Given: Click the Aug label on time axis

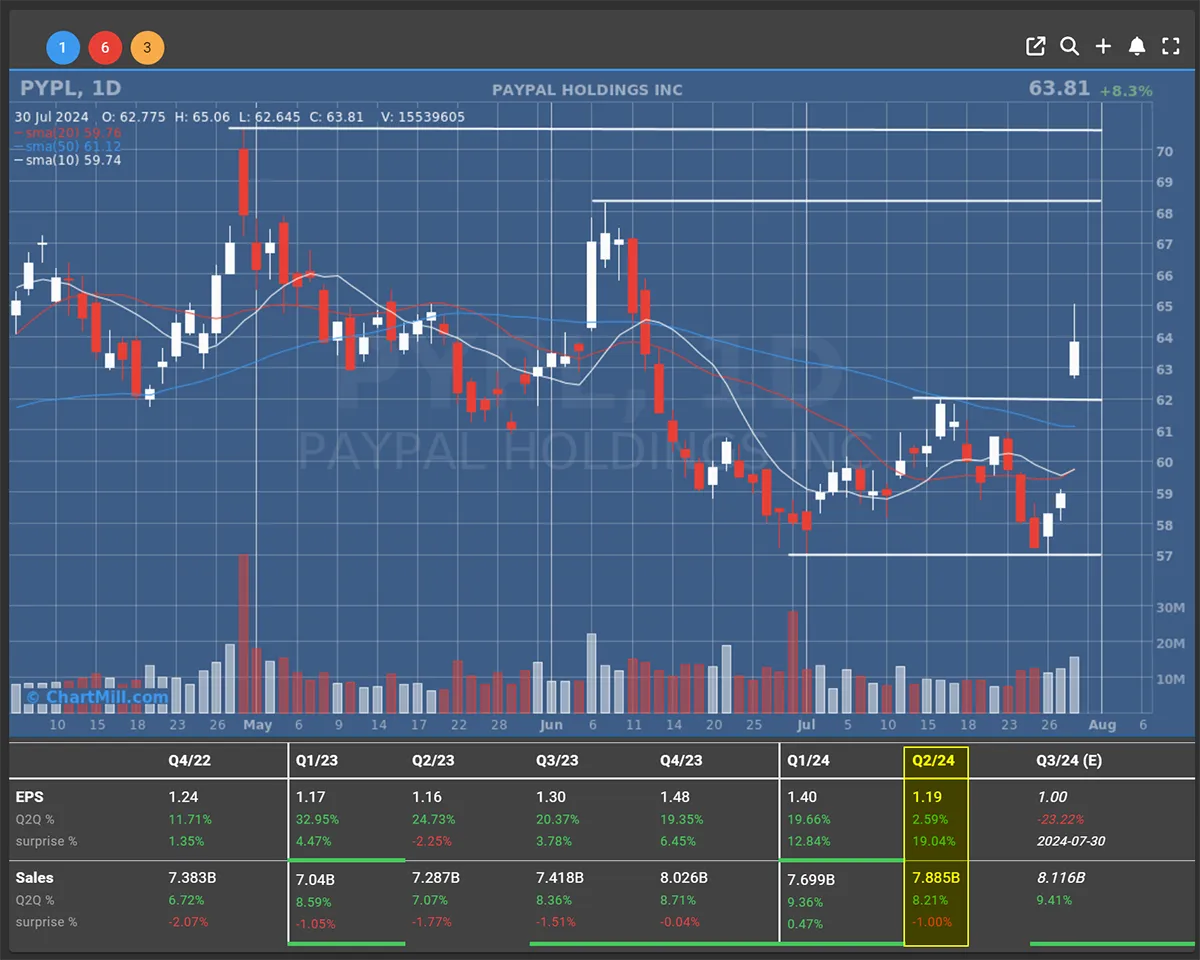Looking at the screenshot, I should [x=1102, y=725].
